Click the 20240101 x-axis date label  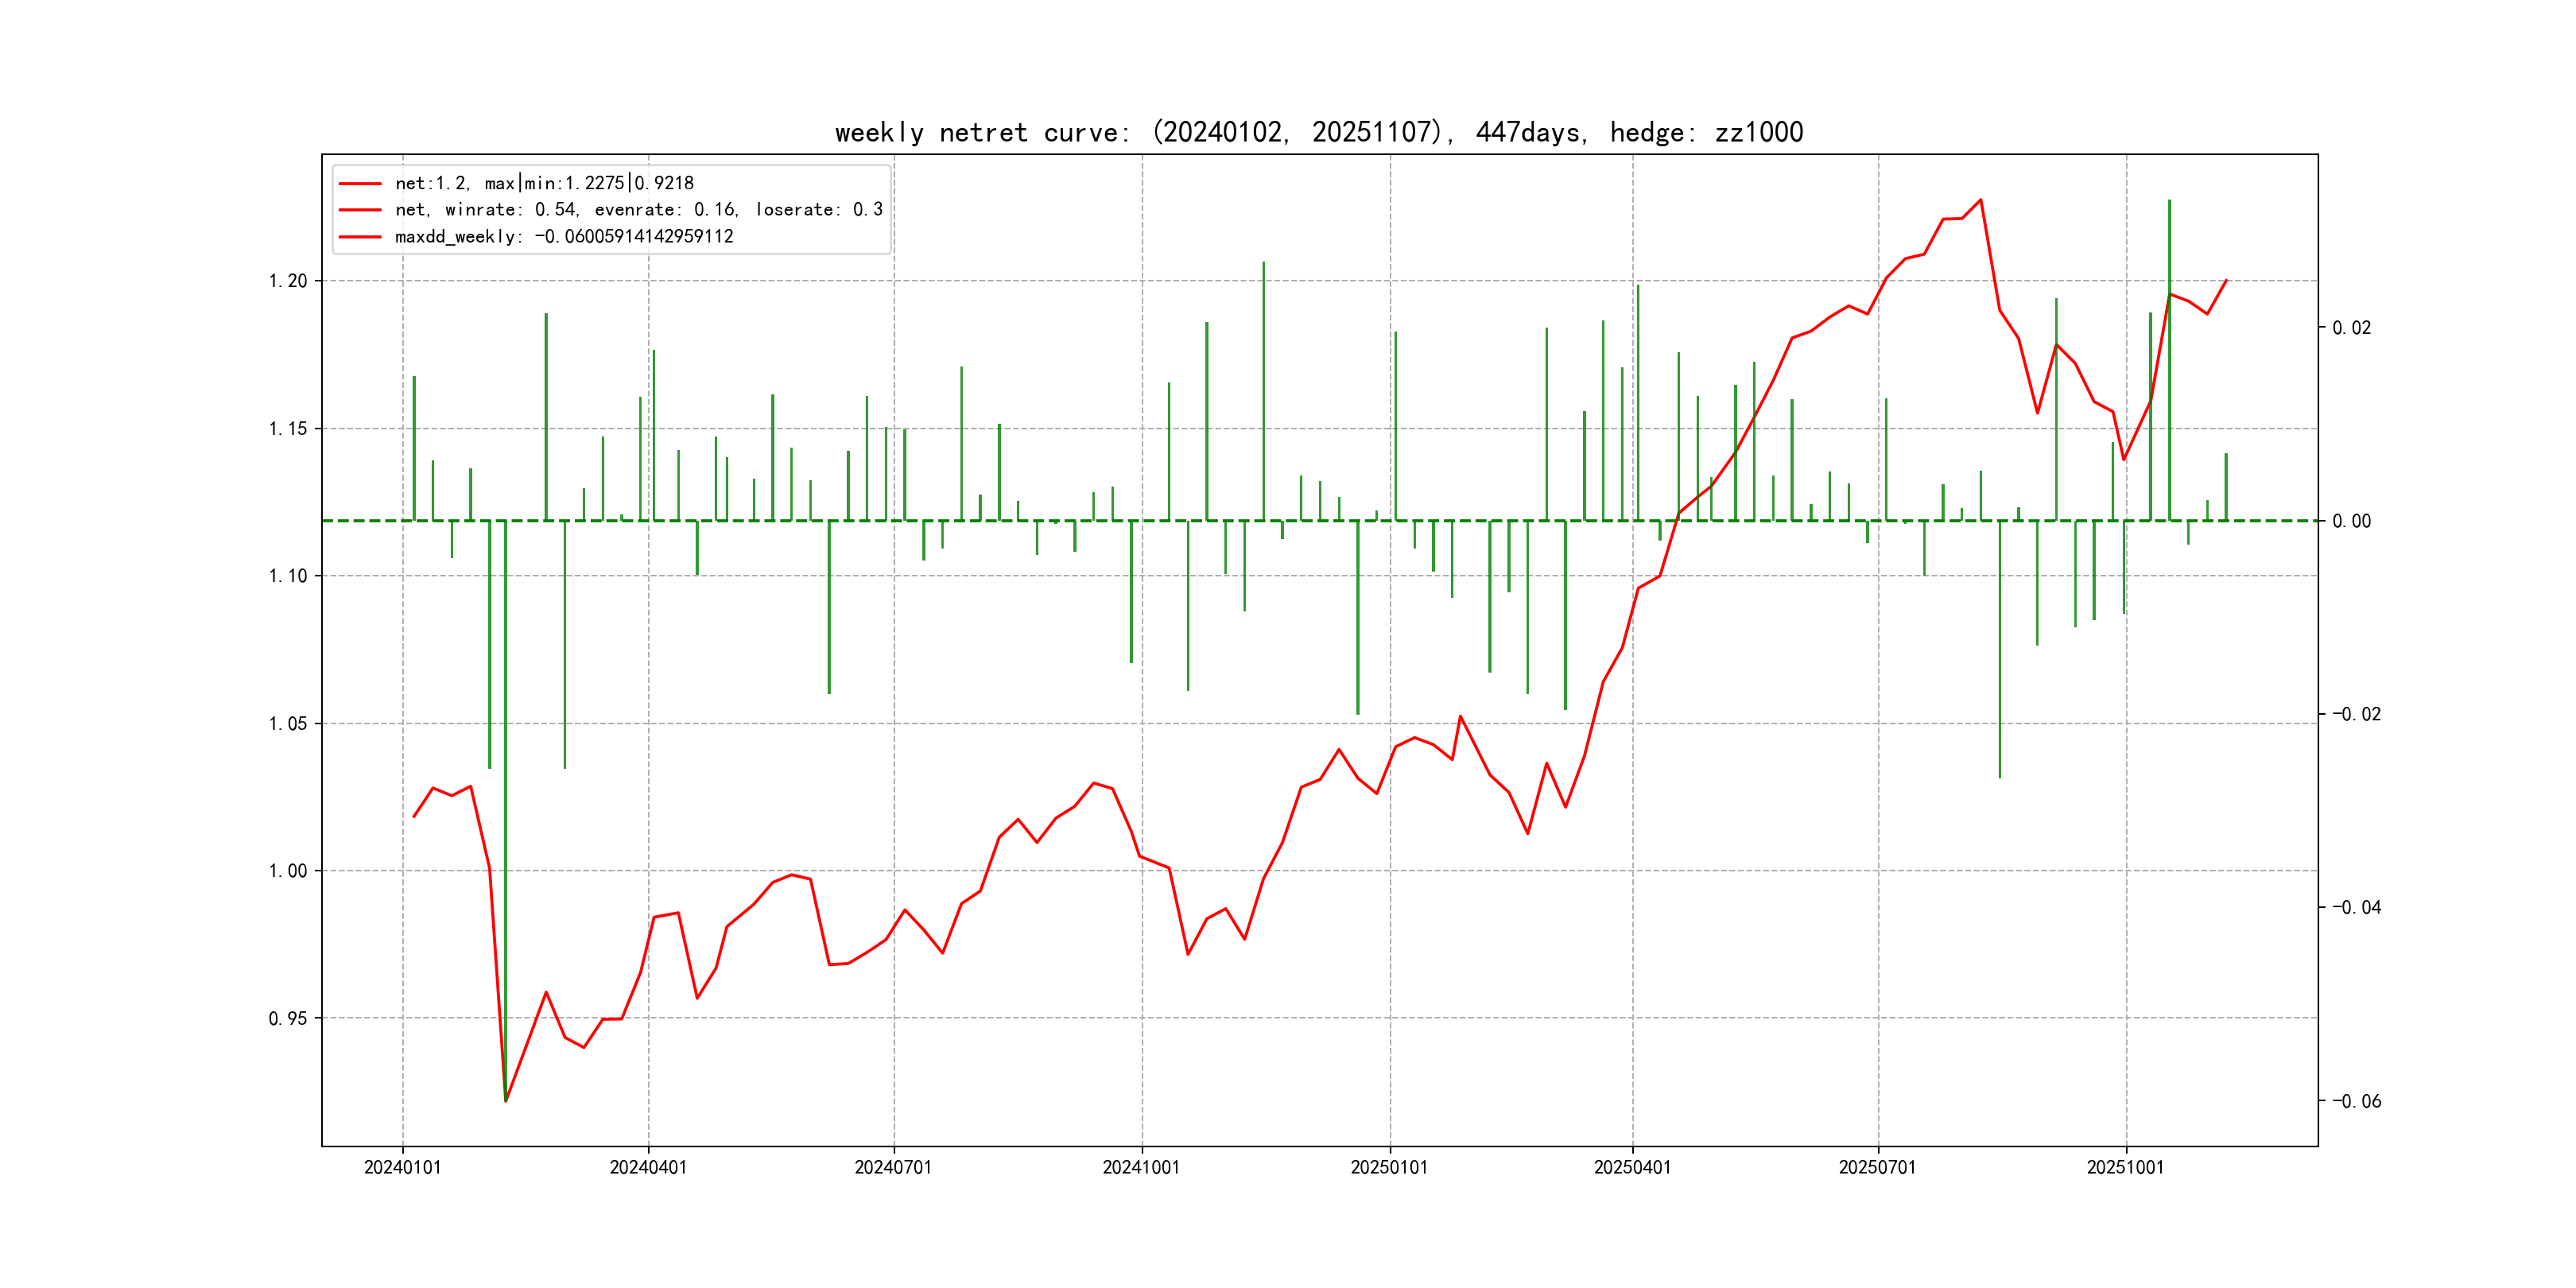pos(402,1168)
